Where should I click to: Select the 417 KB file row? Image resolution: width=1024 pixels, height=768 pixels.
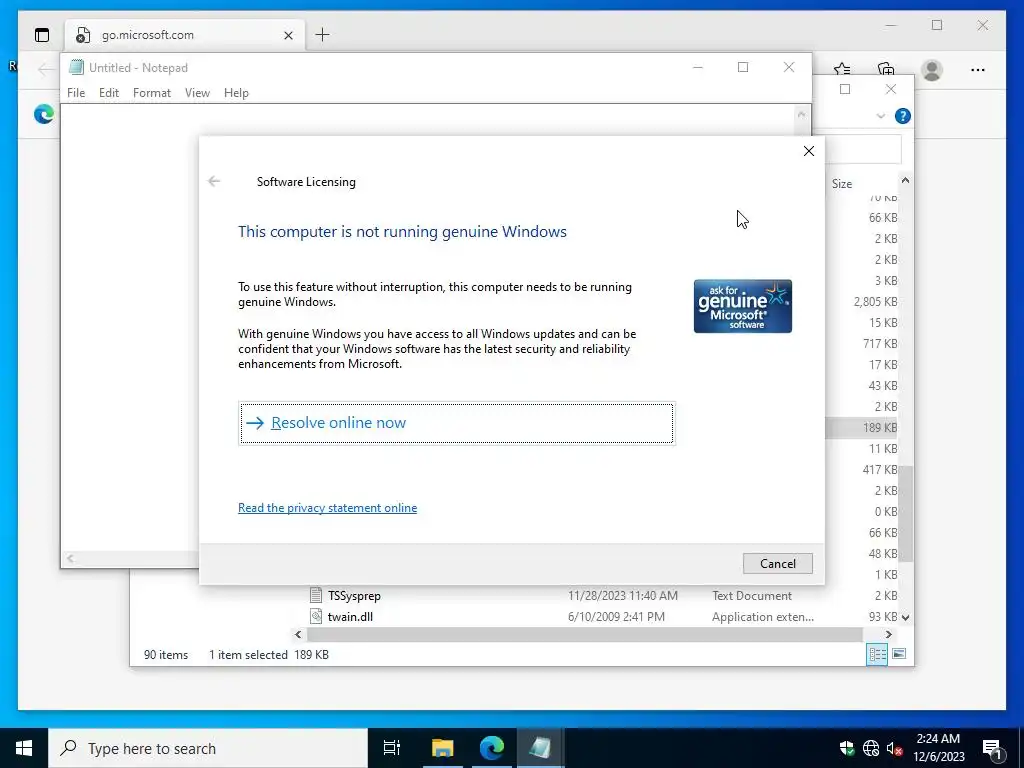tap(880, 470)
